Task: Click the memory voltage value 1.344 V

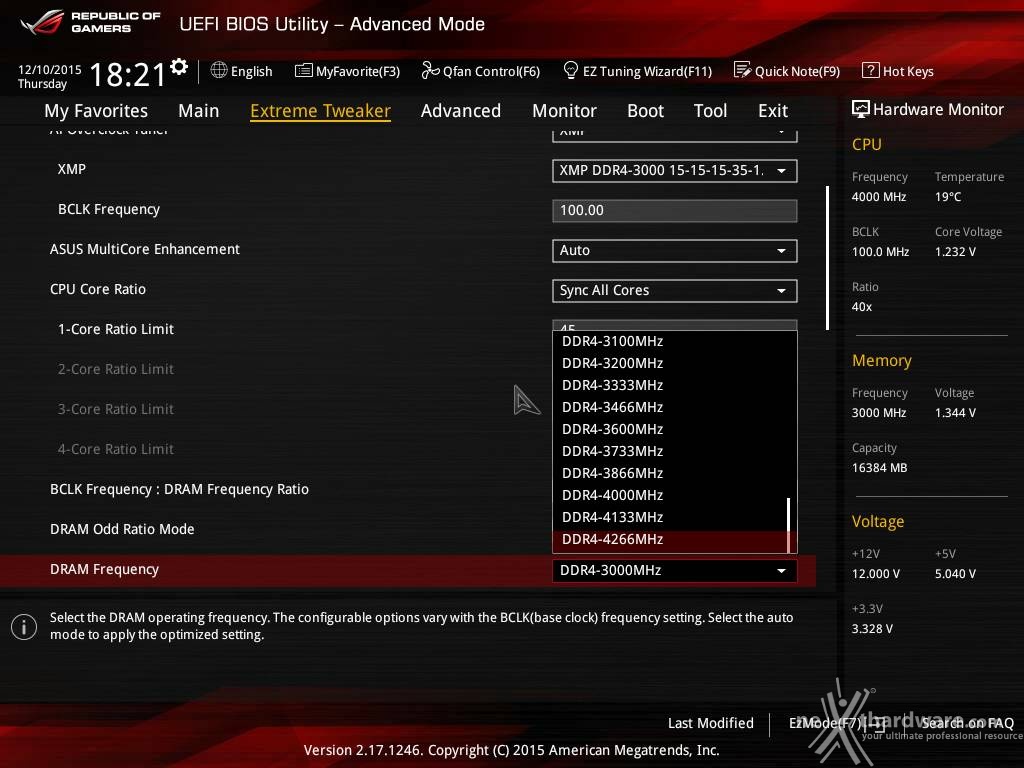Action: [x=955, y=413]
